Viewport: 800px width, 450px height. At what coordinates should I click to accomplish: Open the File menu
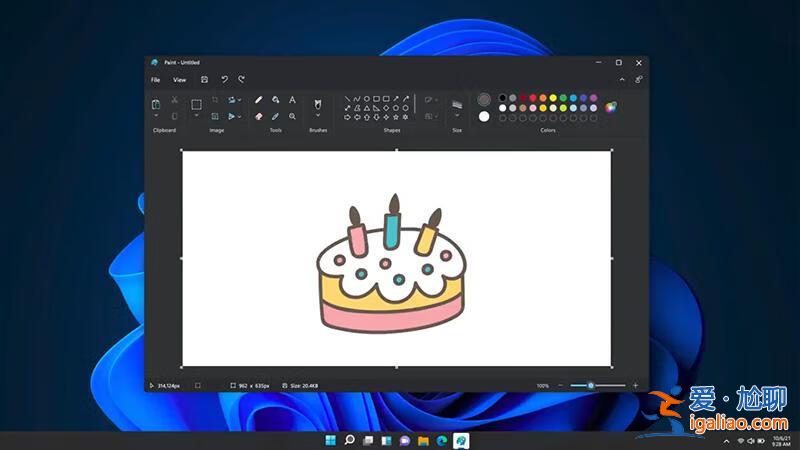[x=155, y=79]
